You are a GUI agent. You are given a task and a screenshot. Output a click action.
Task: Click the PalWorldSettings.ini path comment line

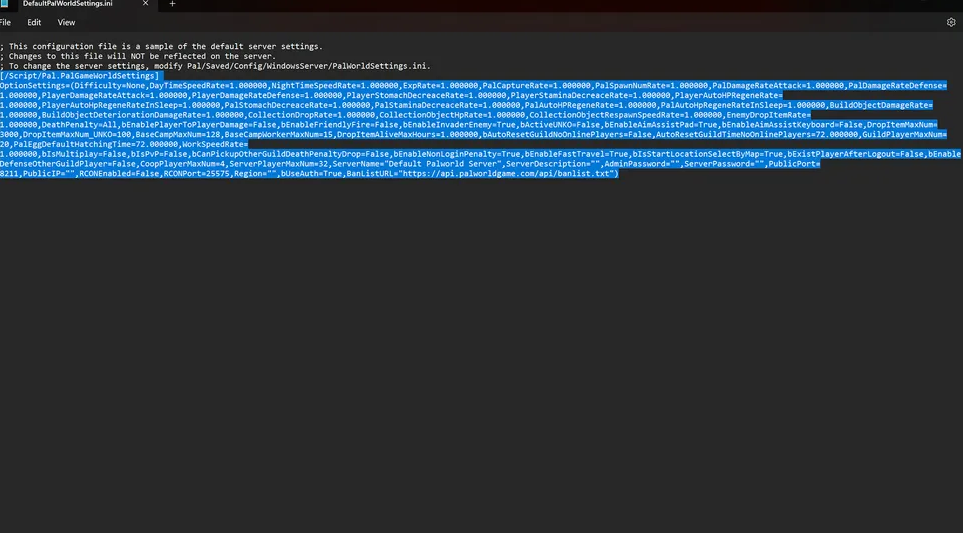coord(216,66)
